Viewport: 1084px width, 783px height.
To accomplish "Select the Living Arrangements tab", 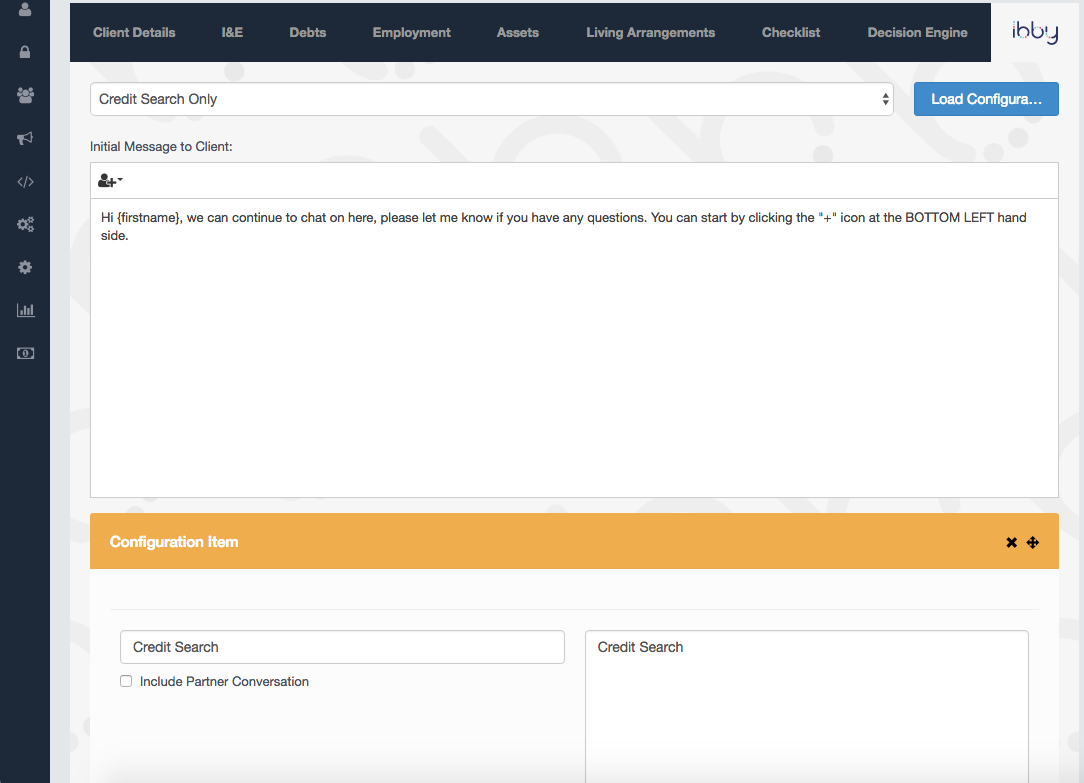I will [x=650, y=33].
